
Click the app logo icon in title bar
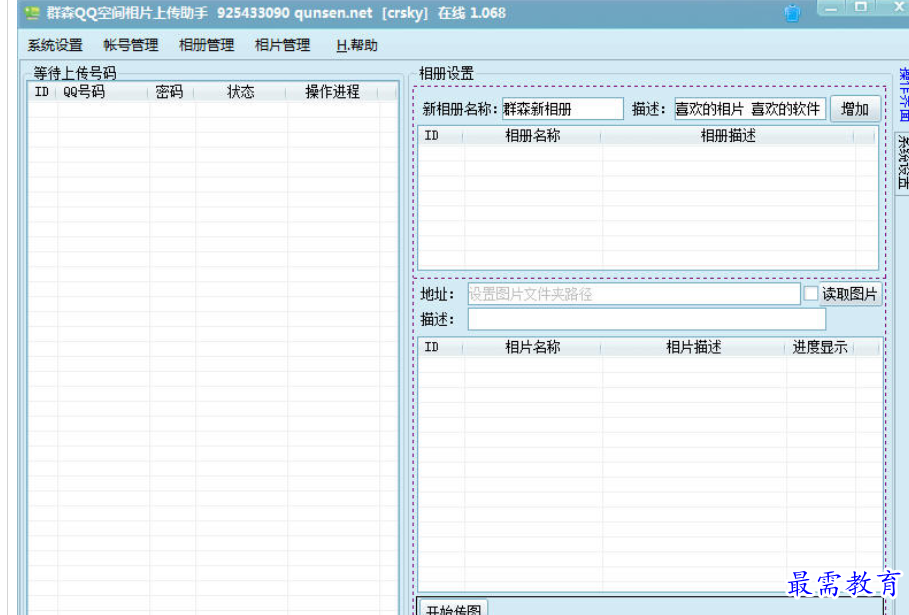pos(32,12)
